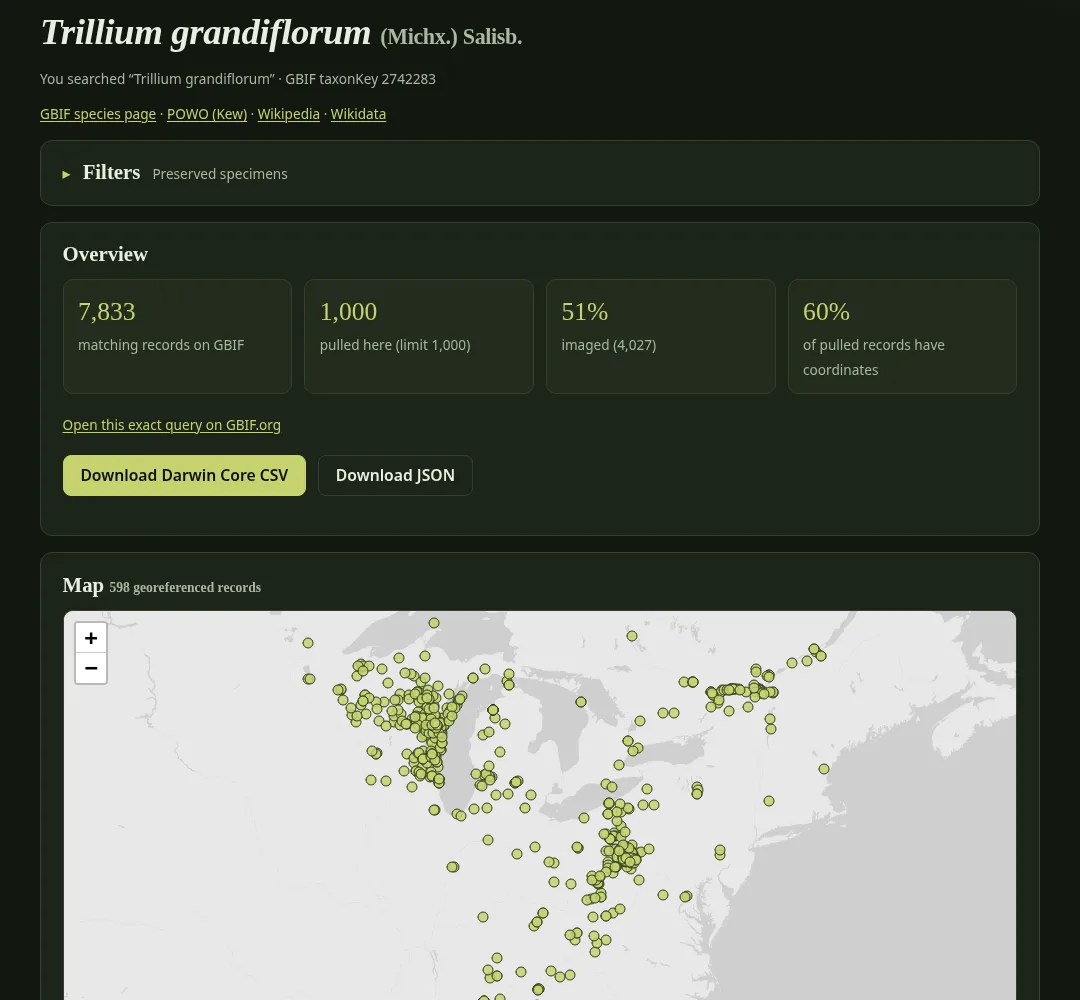Expand the Filters disclosure triangle
1080x1000 pixels.
(66, 174)
